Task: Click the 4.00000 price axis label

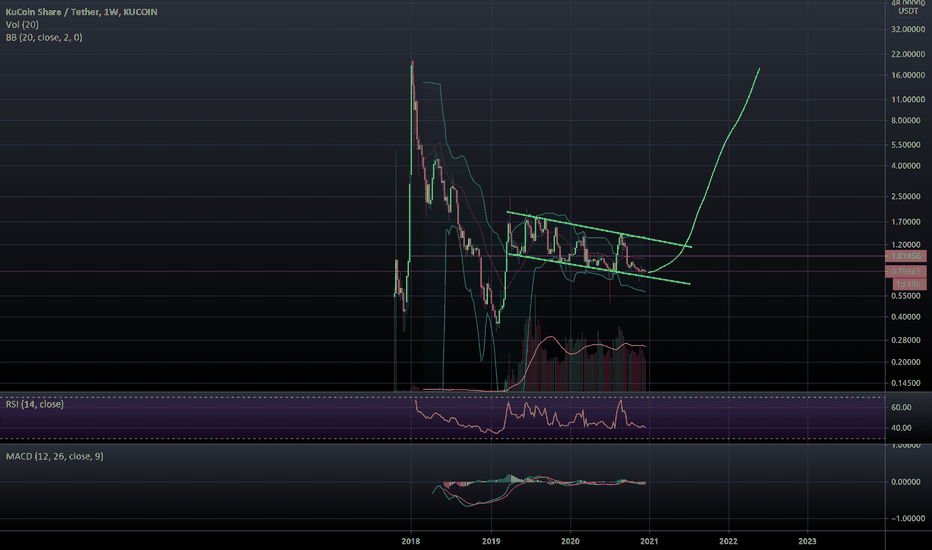Action: pos(908,166)
